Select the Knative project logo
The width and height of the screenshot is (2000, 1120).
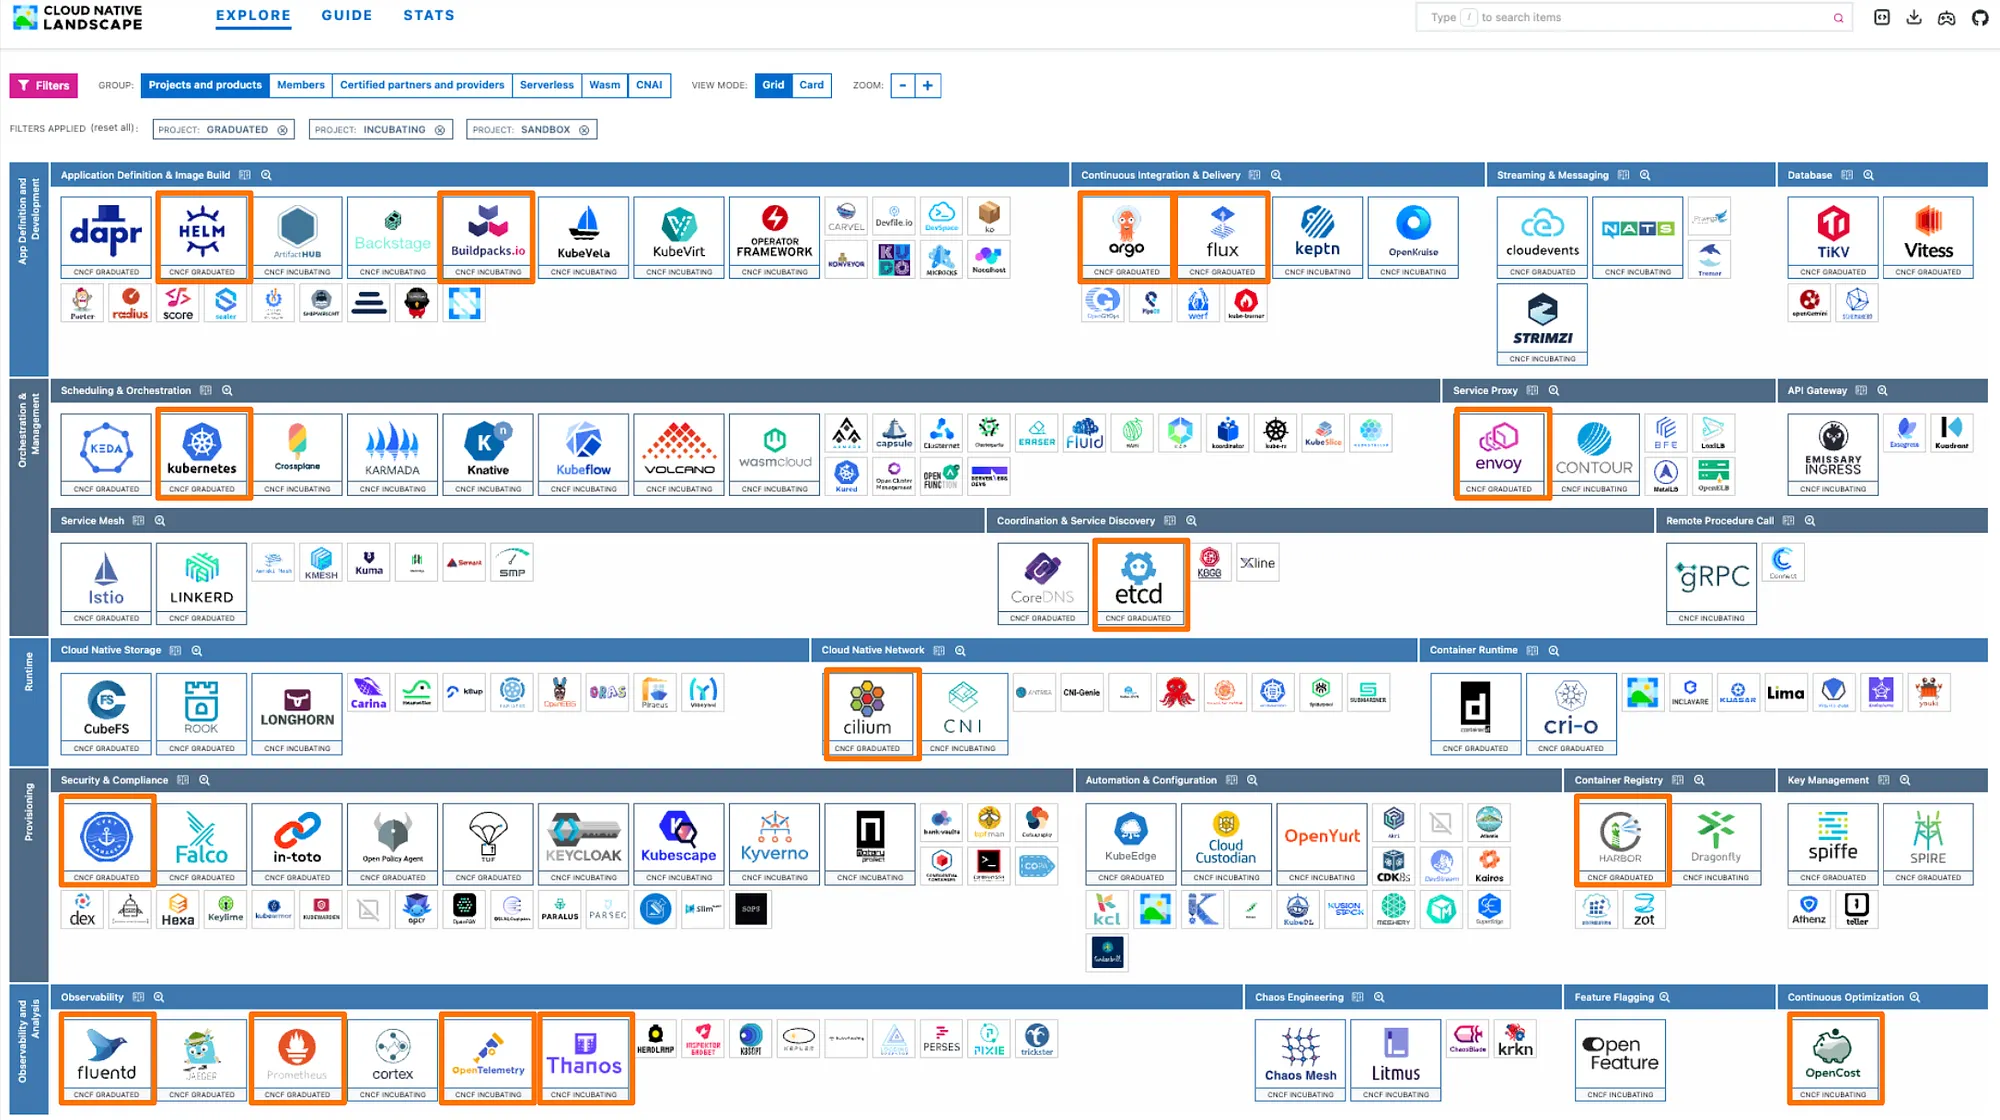[488, 454]
